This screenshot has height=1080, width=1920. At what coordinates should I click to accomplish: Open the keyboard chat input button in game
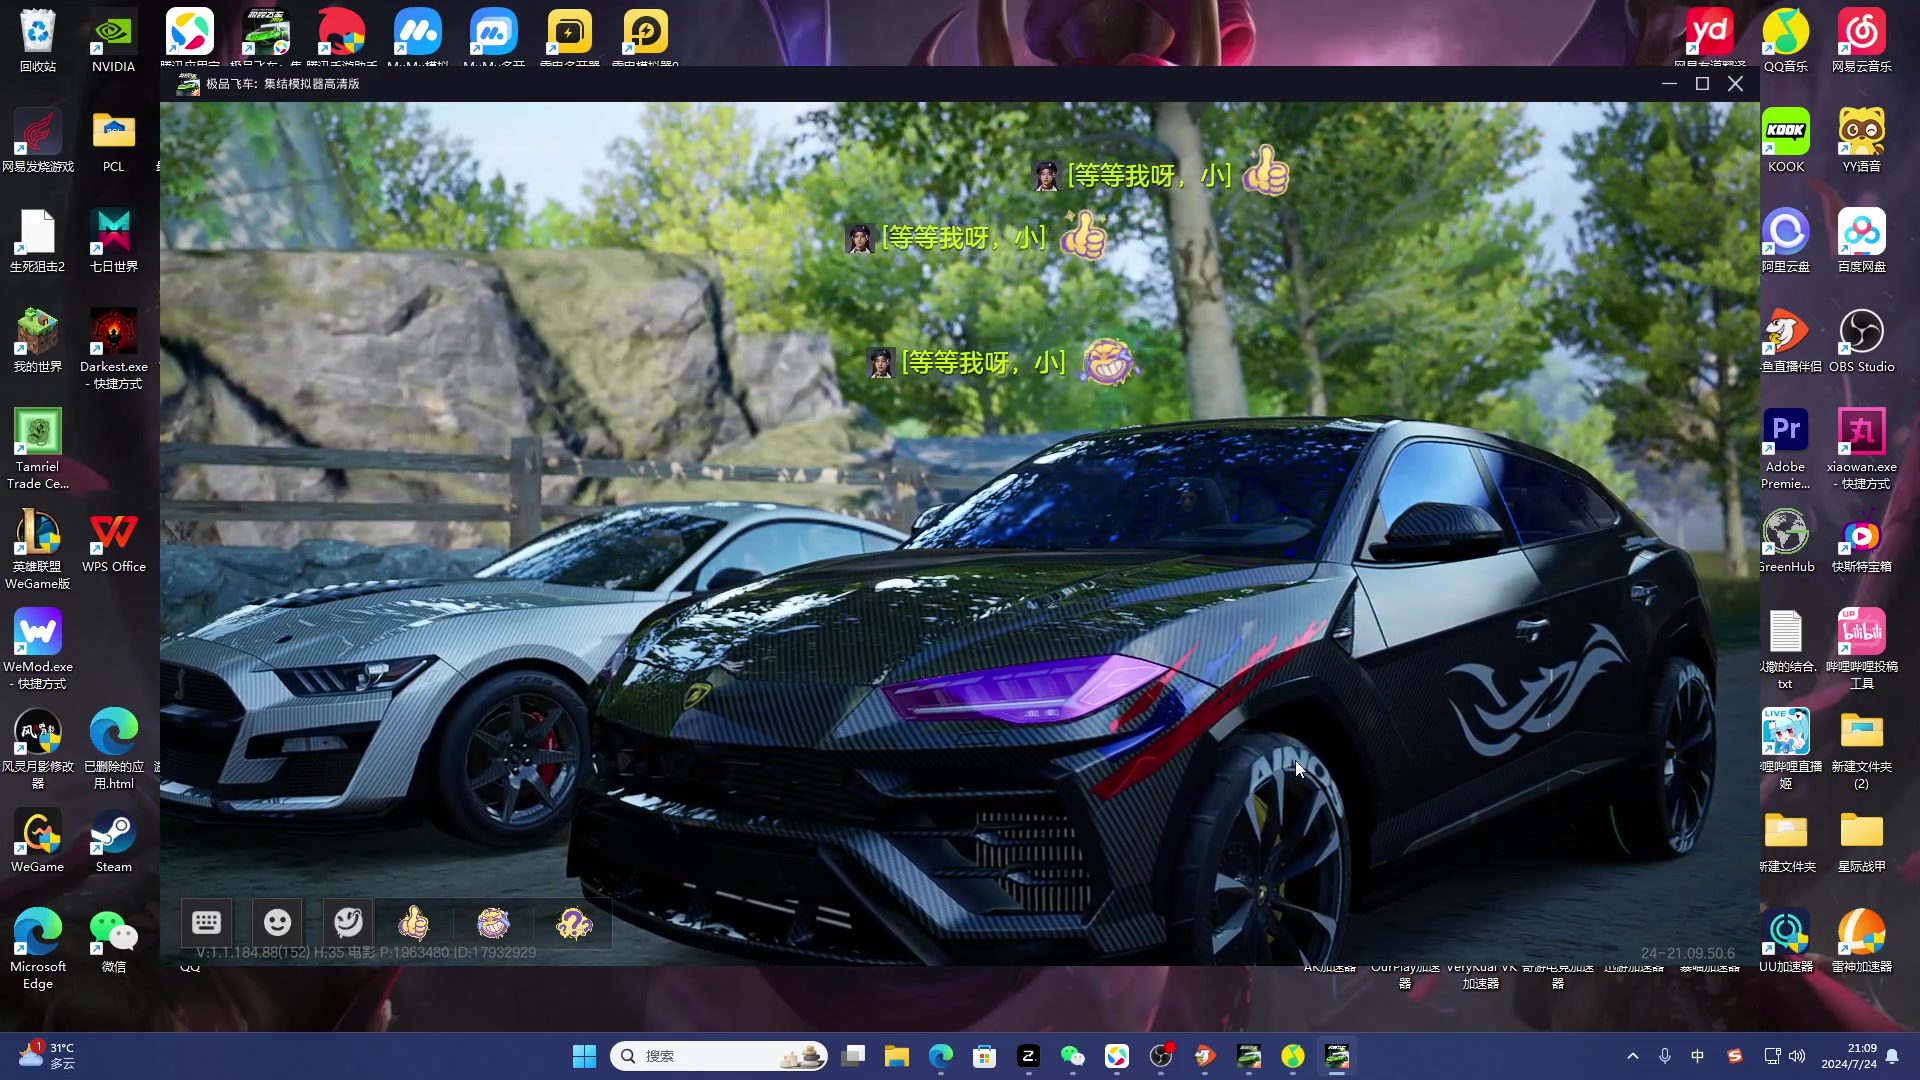coord(207,922)
